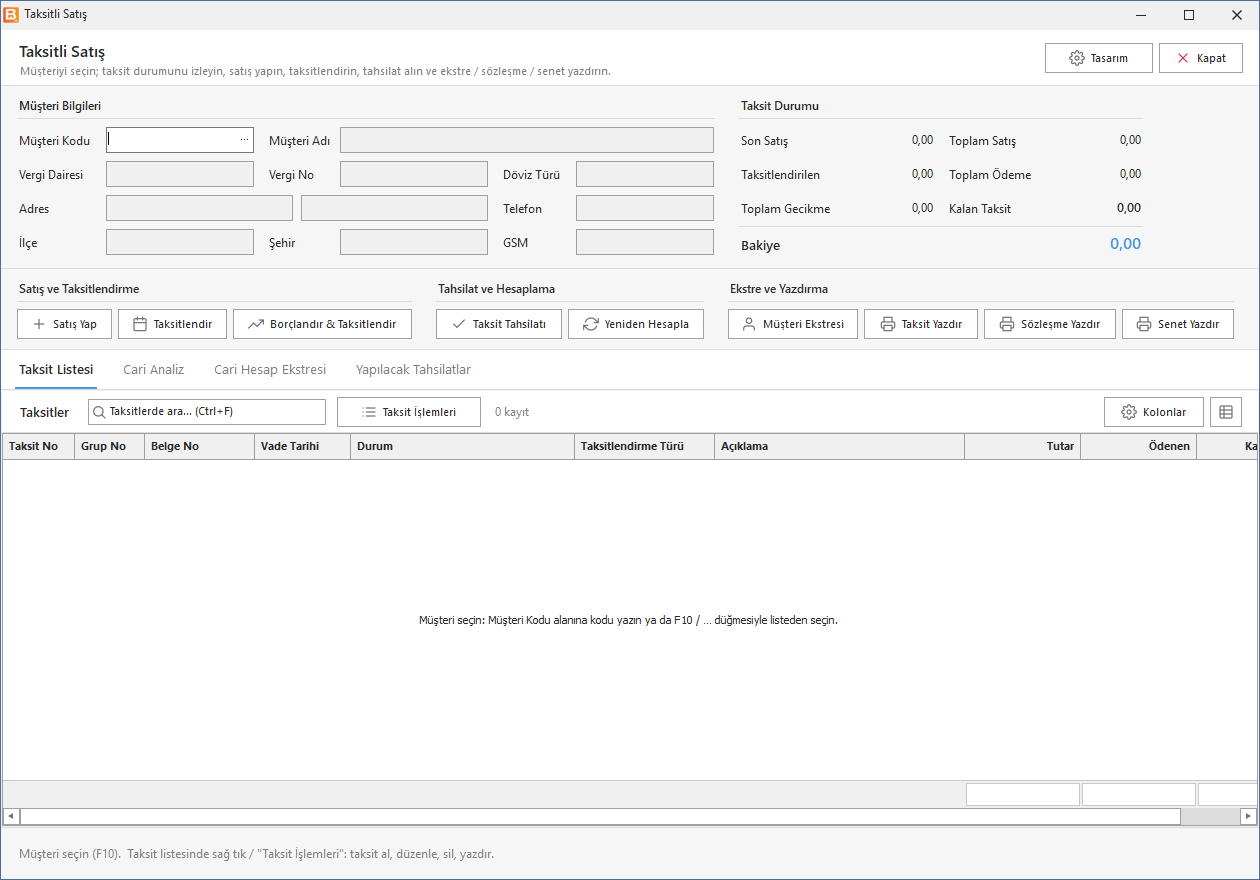The width and height of the screenshot is (1260, 880).
Task: Click Borçlandır & Taksitlendir
Action: pos(322,324)
